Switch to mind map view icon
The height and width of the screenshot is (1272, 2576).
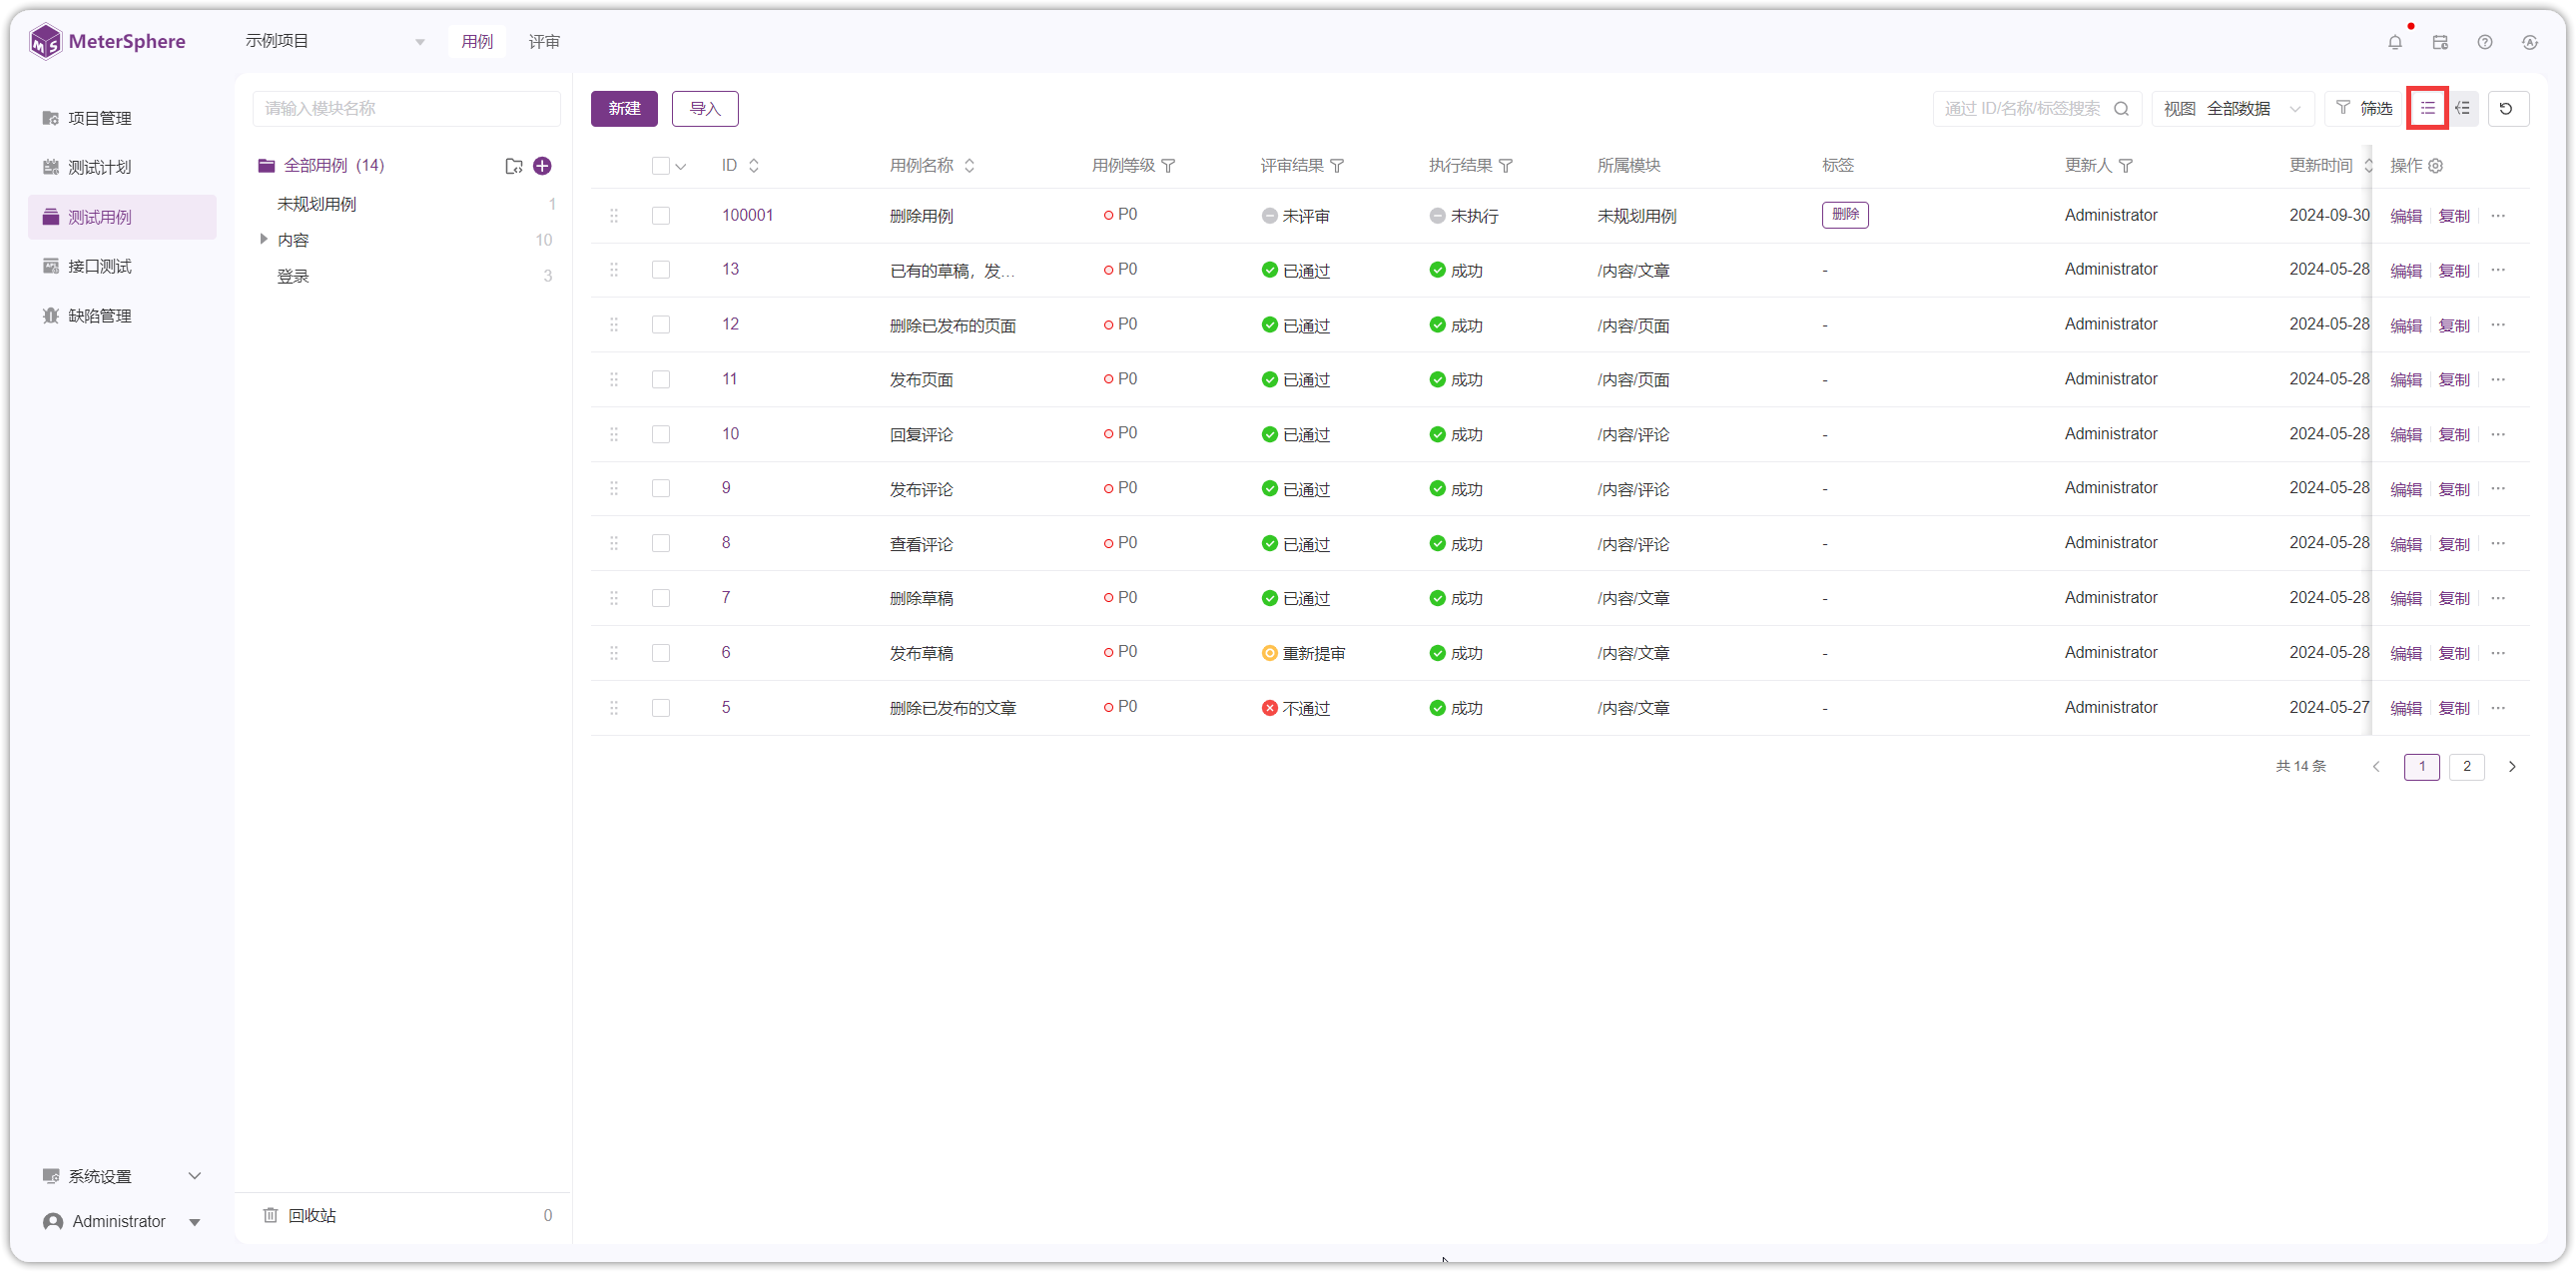2462,108
